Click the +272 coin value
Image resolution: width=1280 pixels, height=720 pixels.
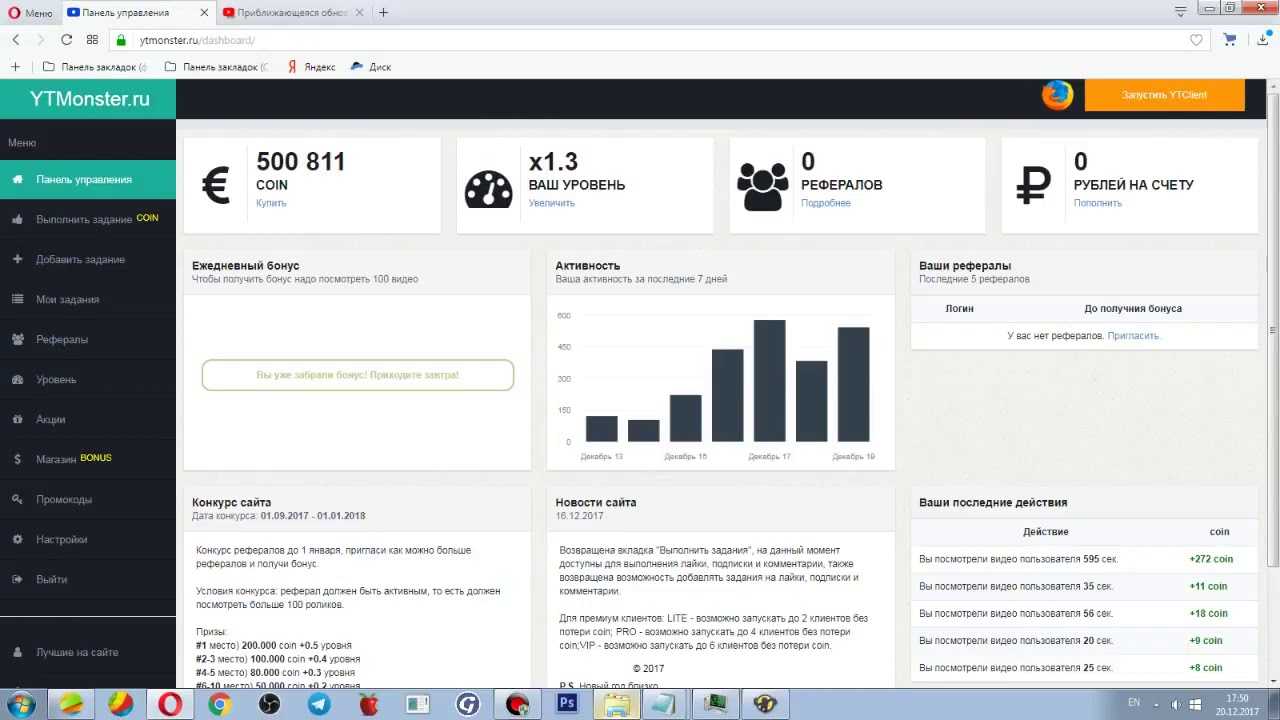(1211, 559)
